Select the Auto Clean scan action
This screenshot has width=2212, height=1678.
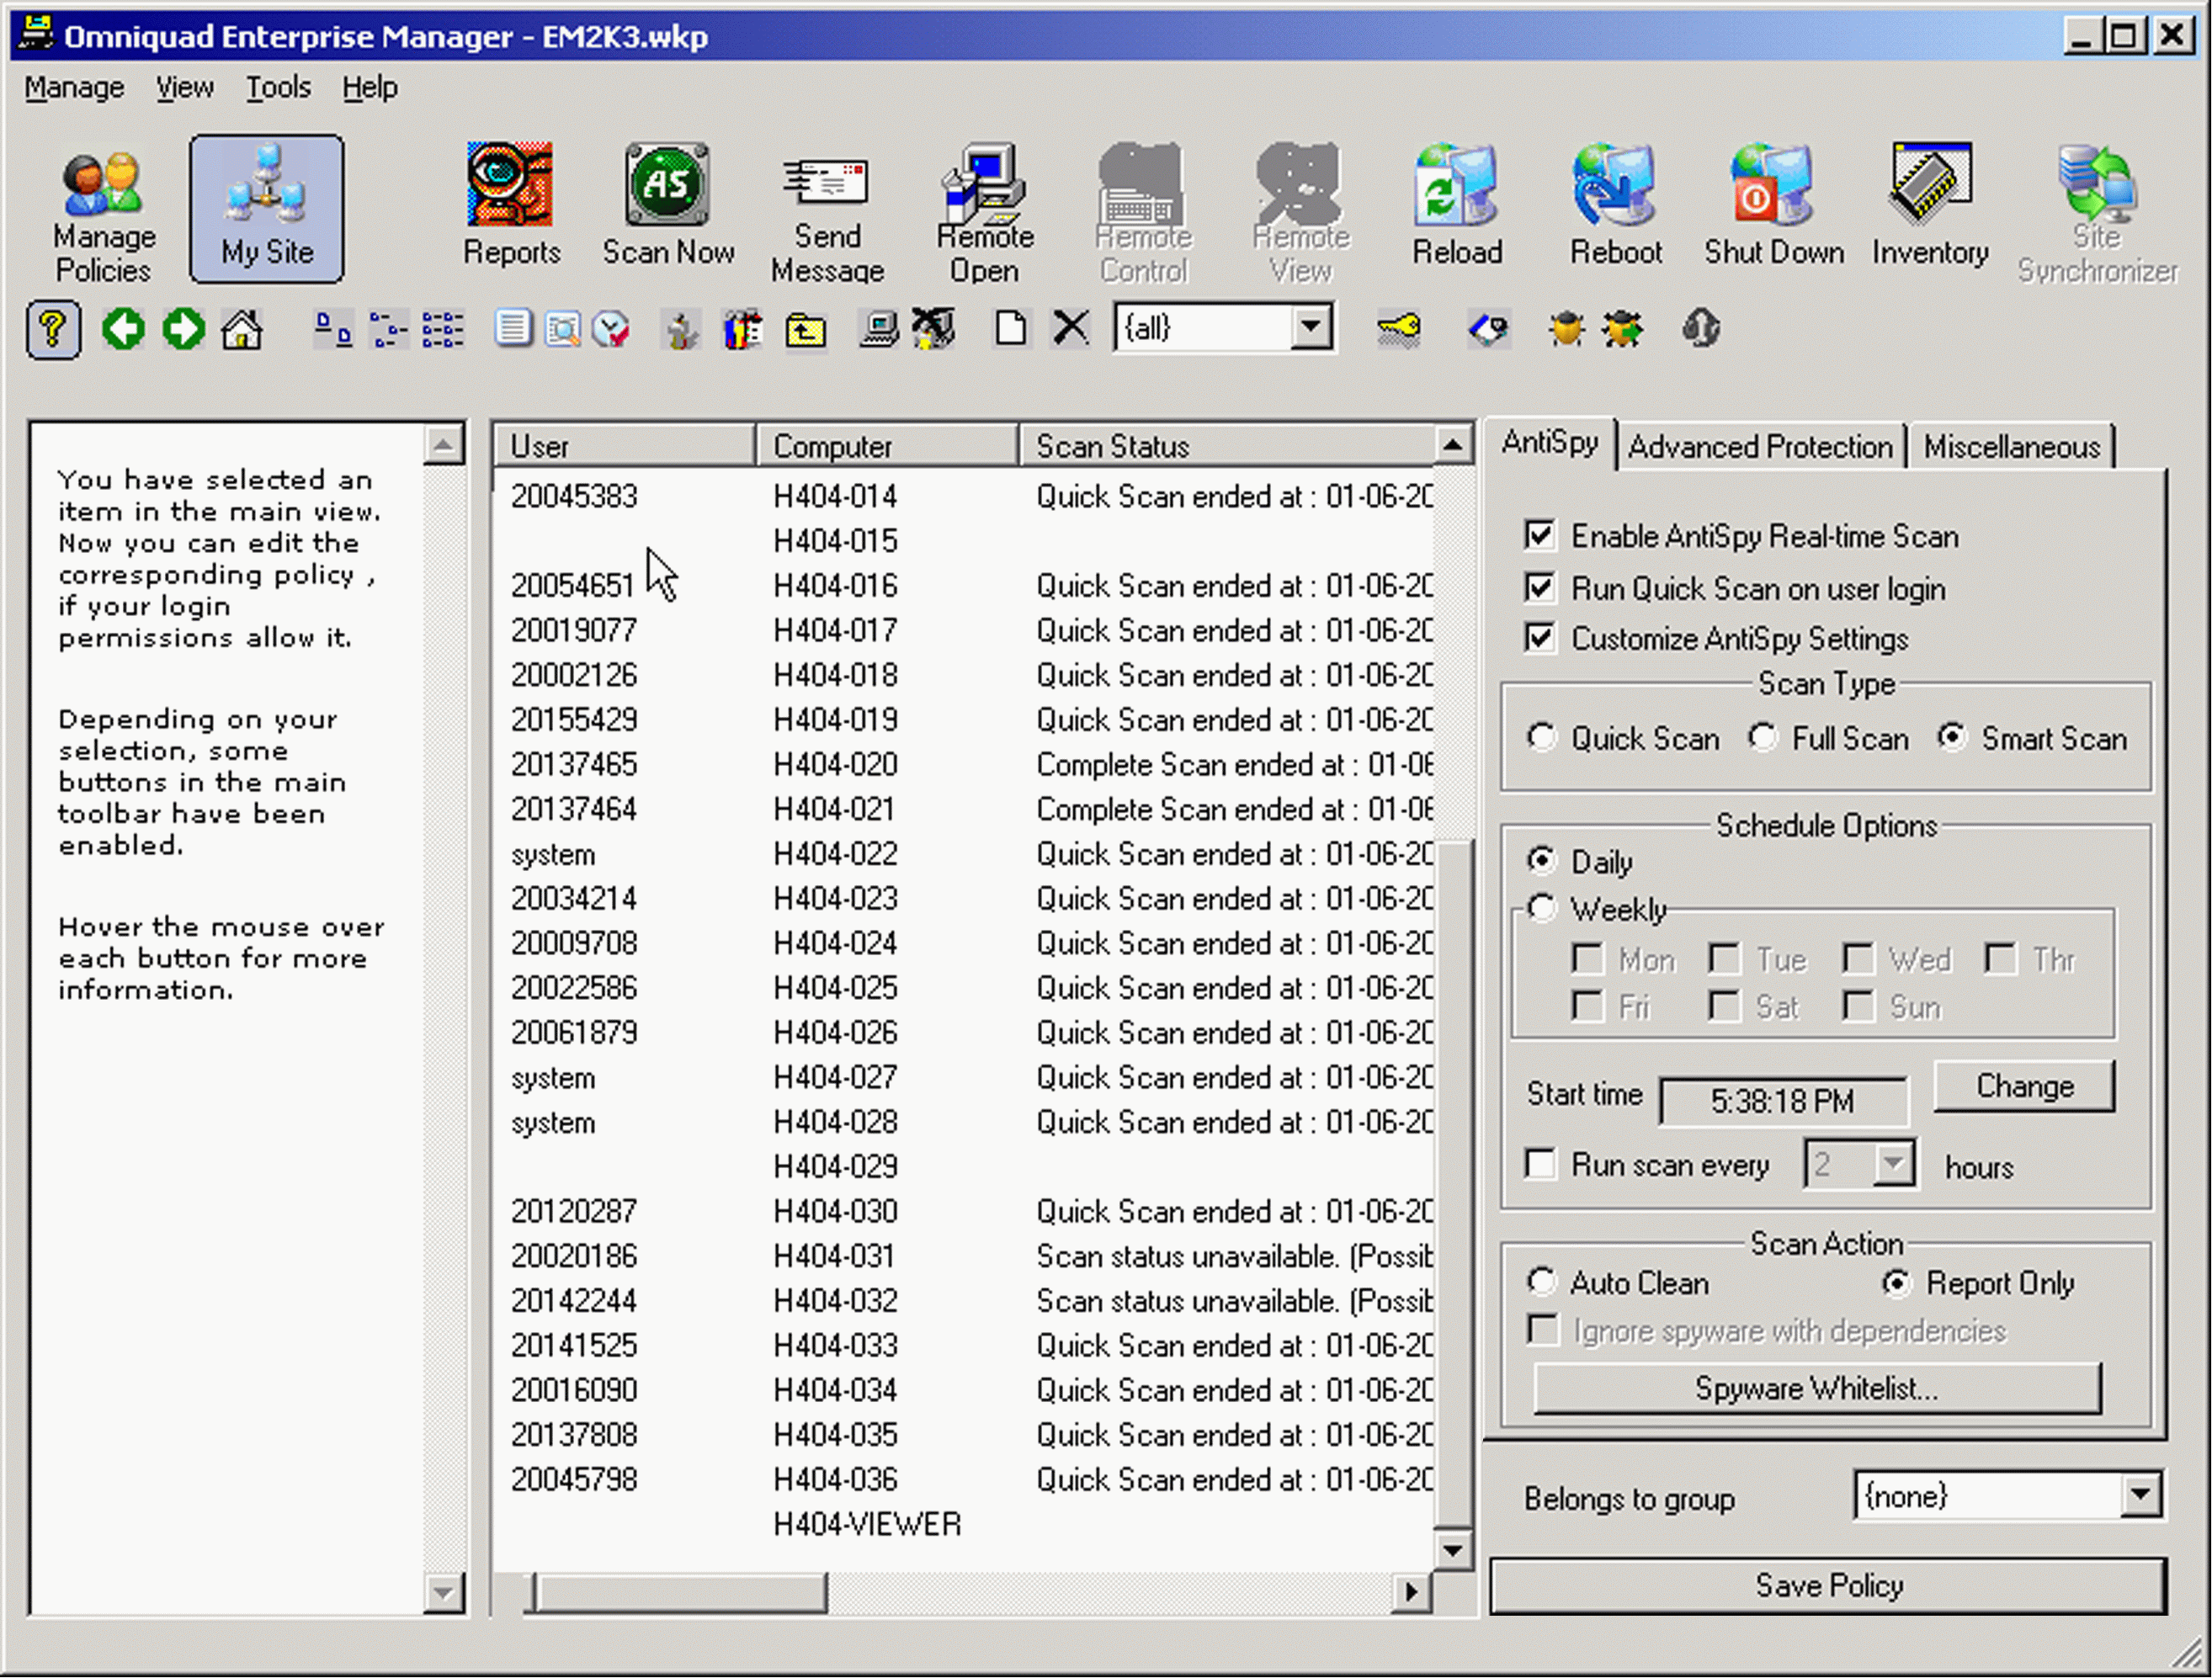[1542, 1282]
